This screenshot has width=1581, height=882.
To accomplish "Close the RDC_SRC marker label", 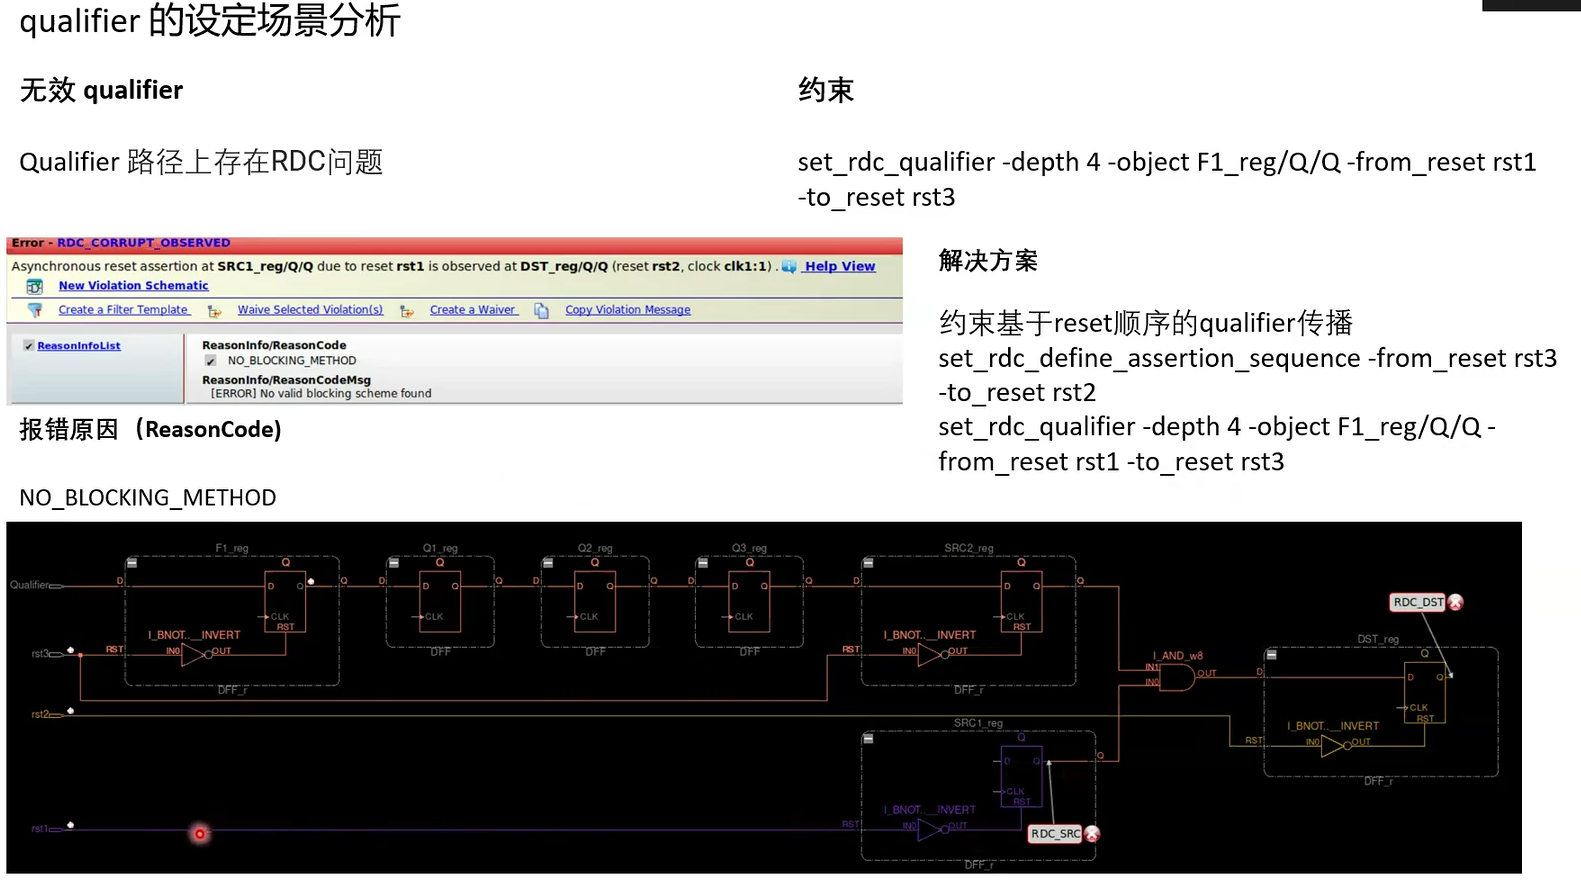I will coord(1092,833).
